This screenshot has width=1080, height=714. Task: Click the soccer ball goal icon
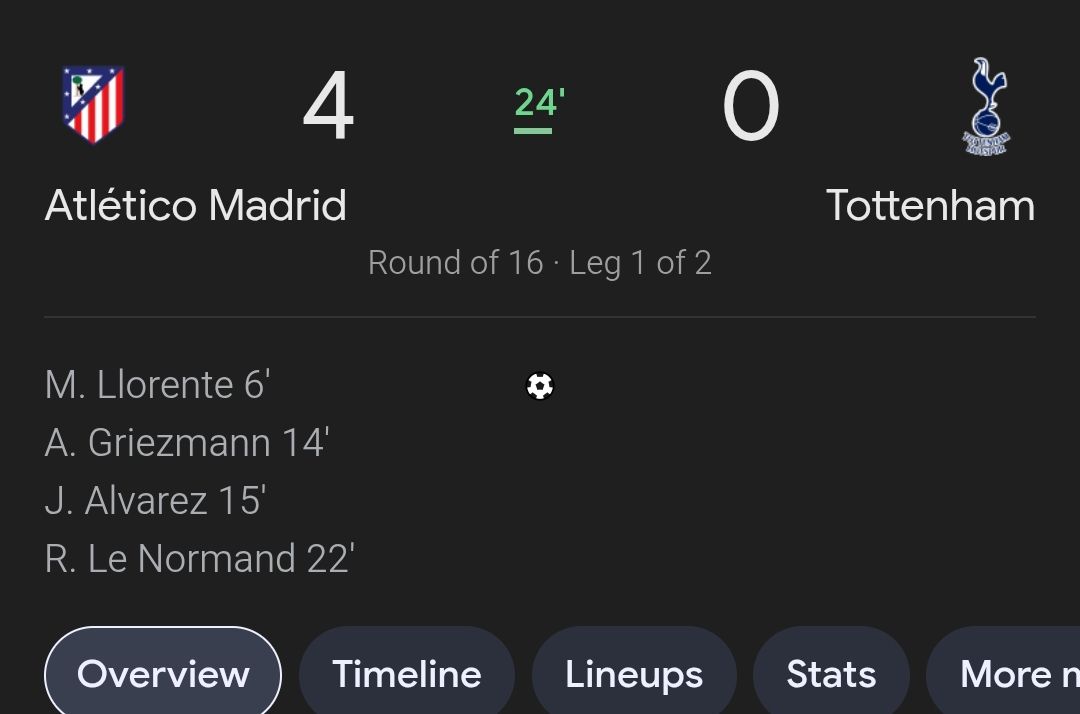[x=540, y=386]
